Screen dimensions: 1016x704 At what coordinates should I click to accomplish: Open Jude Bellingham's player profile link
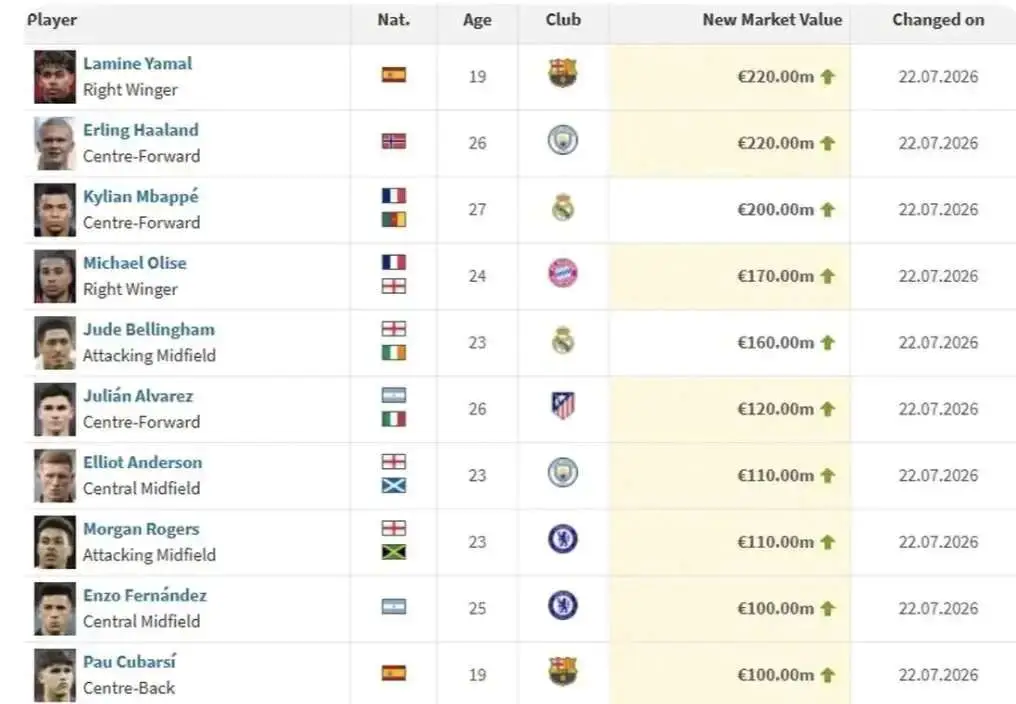point(148,329)
